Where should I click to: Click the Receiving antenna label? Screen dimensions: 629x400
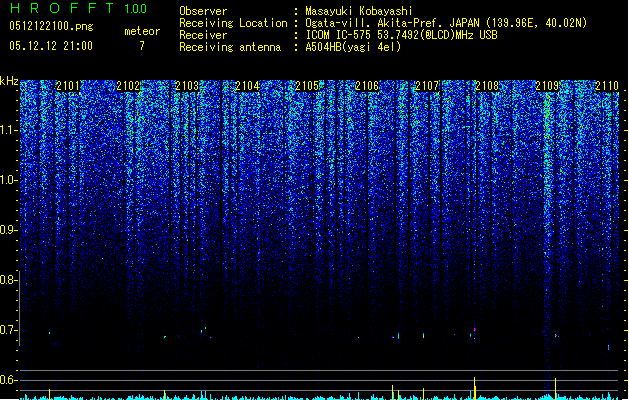230,47
